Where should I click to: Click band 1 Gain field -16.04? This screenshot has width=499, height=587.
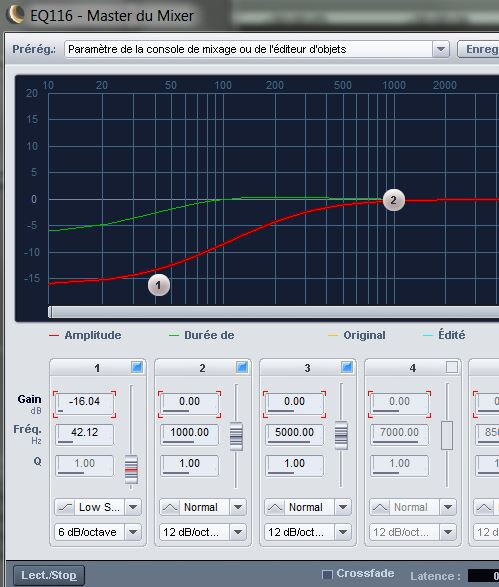[x=85, y=403]
